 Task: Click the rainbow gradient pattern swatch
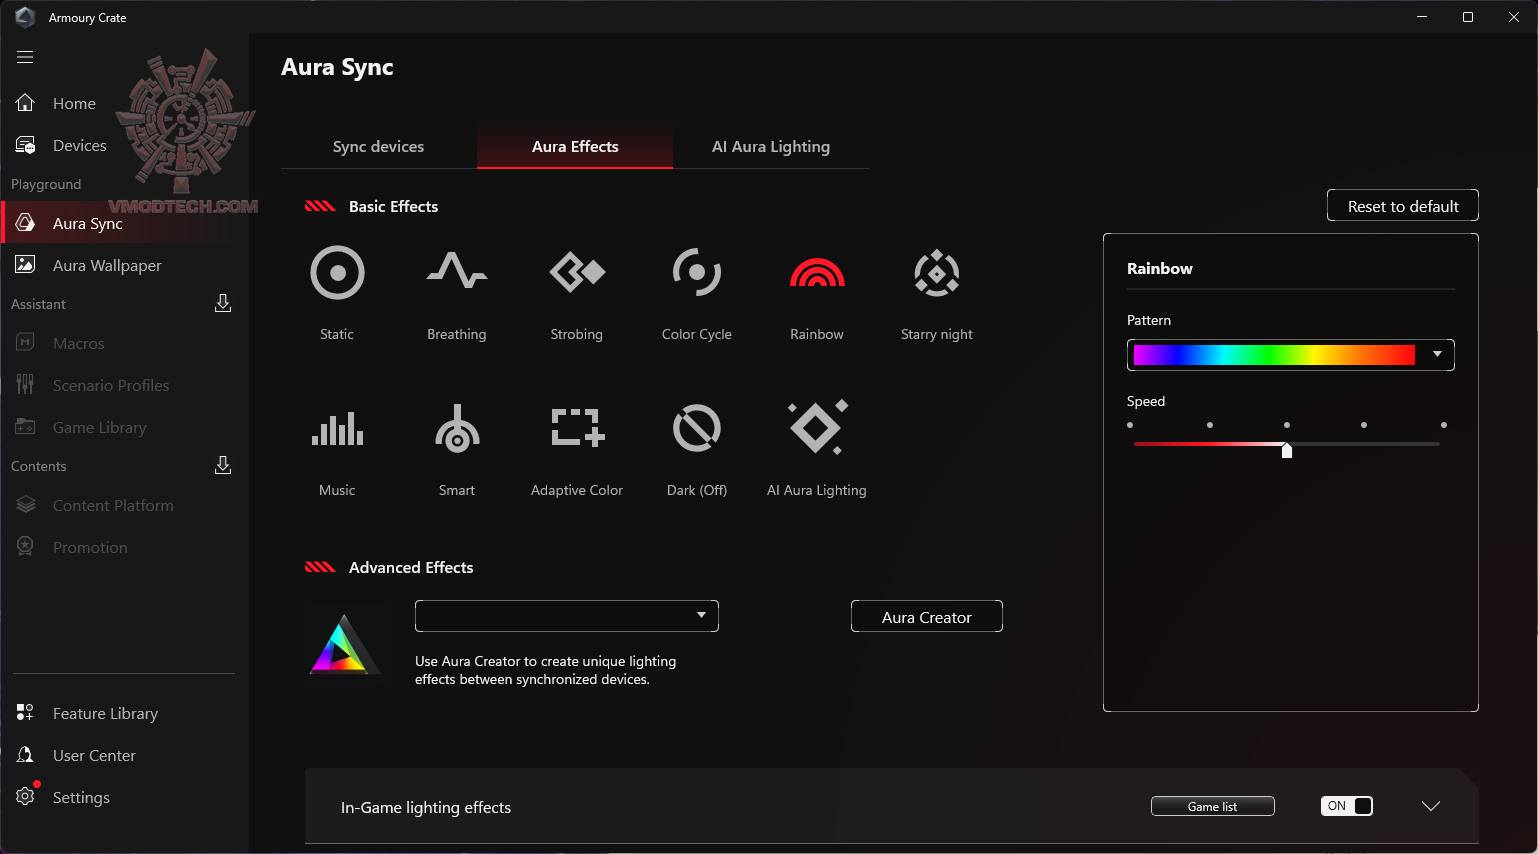tap(1274, 355)
